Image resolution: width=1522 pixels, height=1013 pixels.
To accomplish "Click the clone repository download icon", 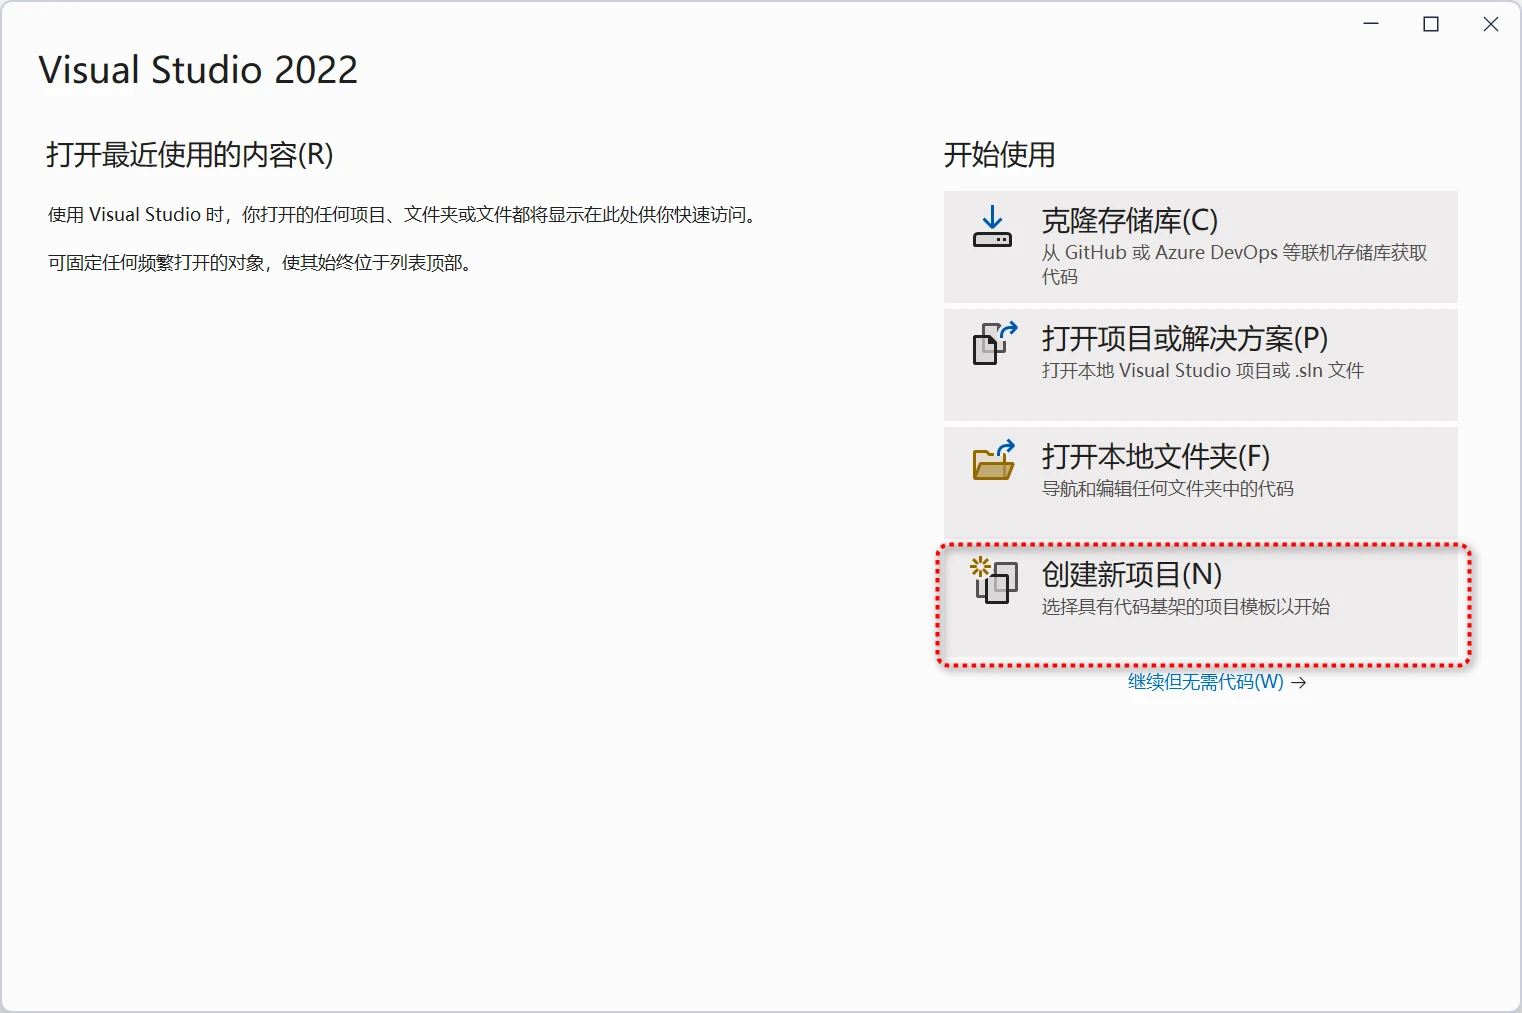I will tap(992, 227).
